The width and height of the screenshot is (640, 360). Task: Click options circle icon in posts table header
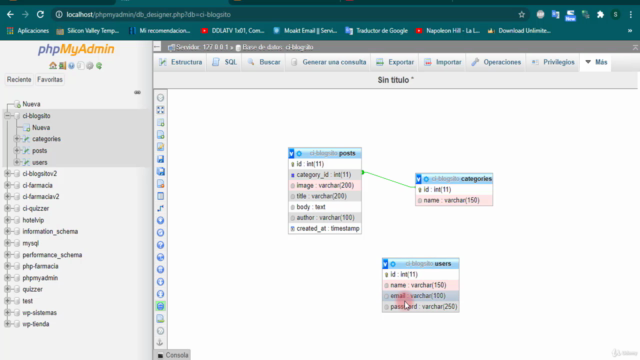299,153
